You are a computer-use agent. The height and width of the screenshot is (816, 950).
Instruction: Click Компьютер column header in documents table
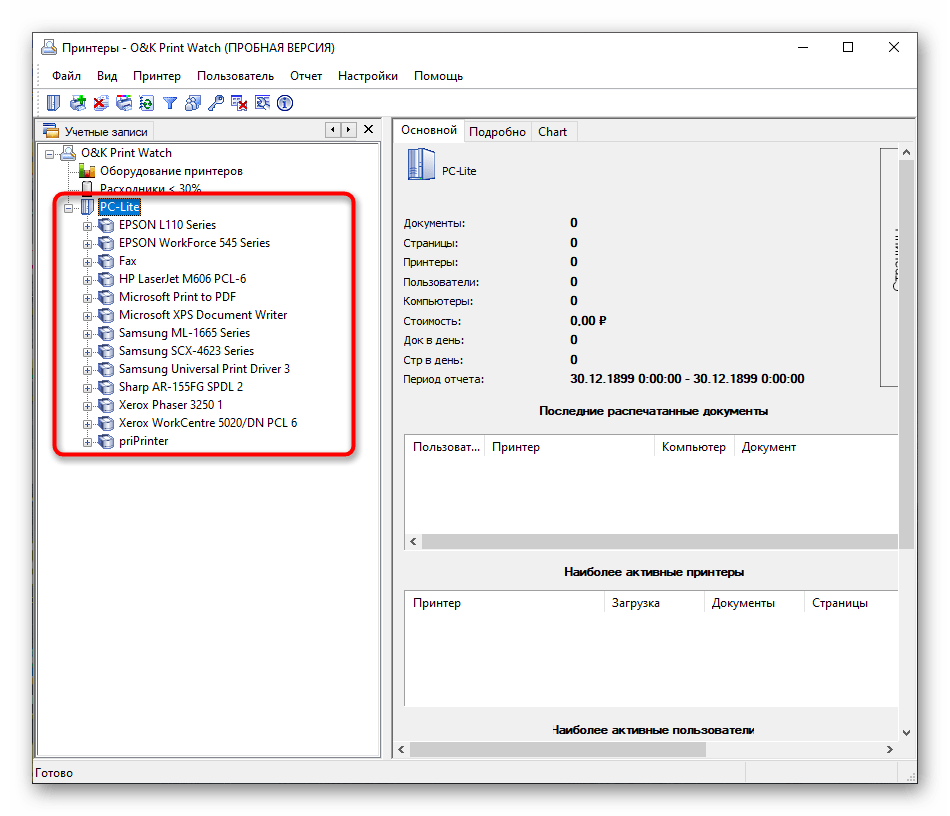pos(694,447)
